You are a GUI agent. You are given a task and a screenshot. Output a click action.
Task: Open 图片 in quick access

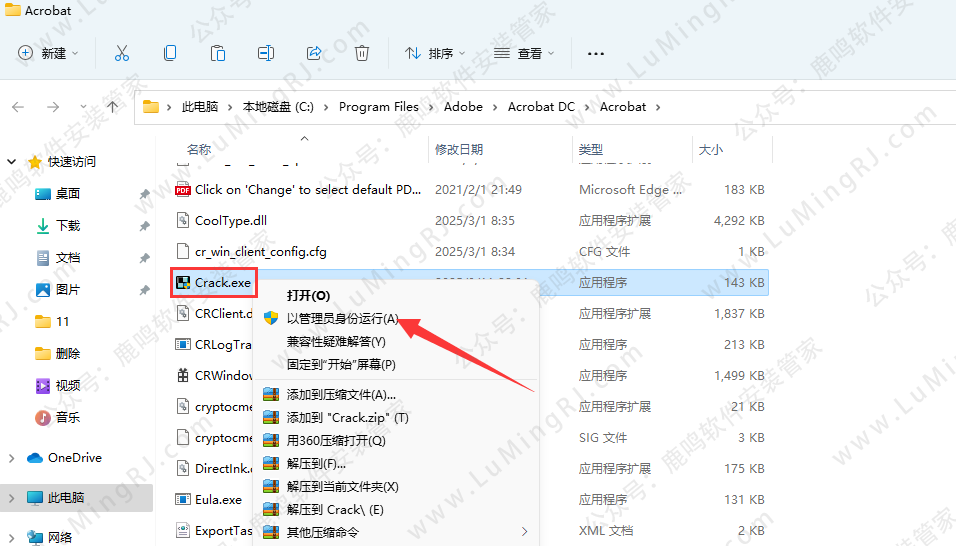pos(68,290)
